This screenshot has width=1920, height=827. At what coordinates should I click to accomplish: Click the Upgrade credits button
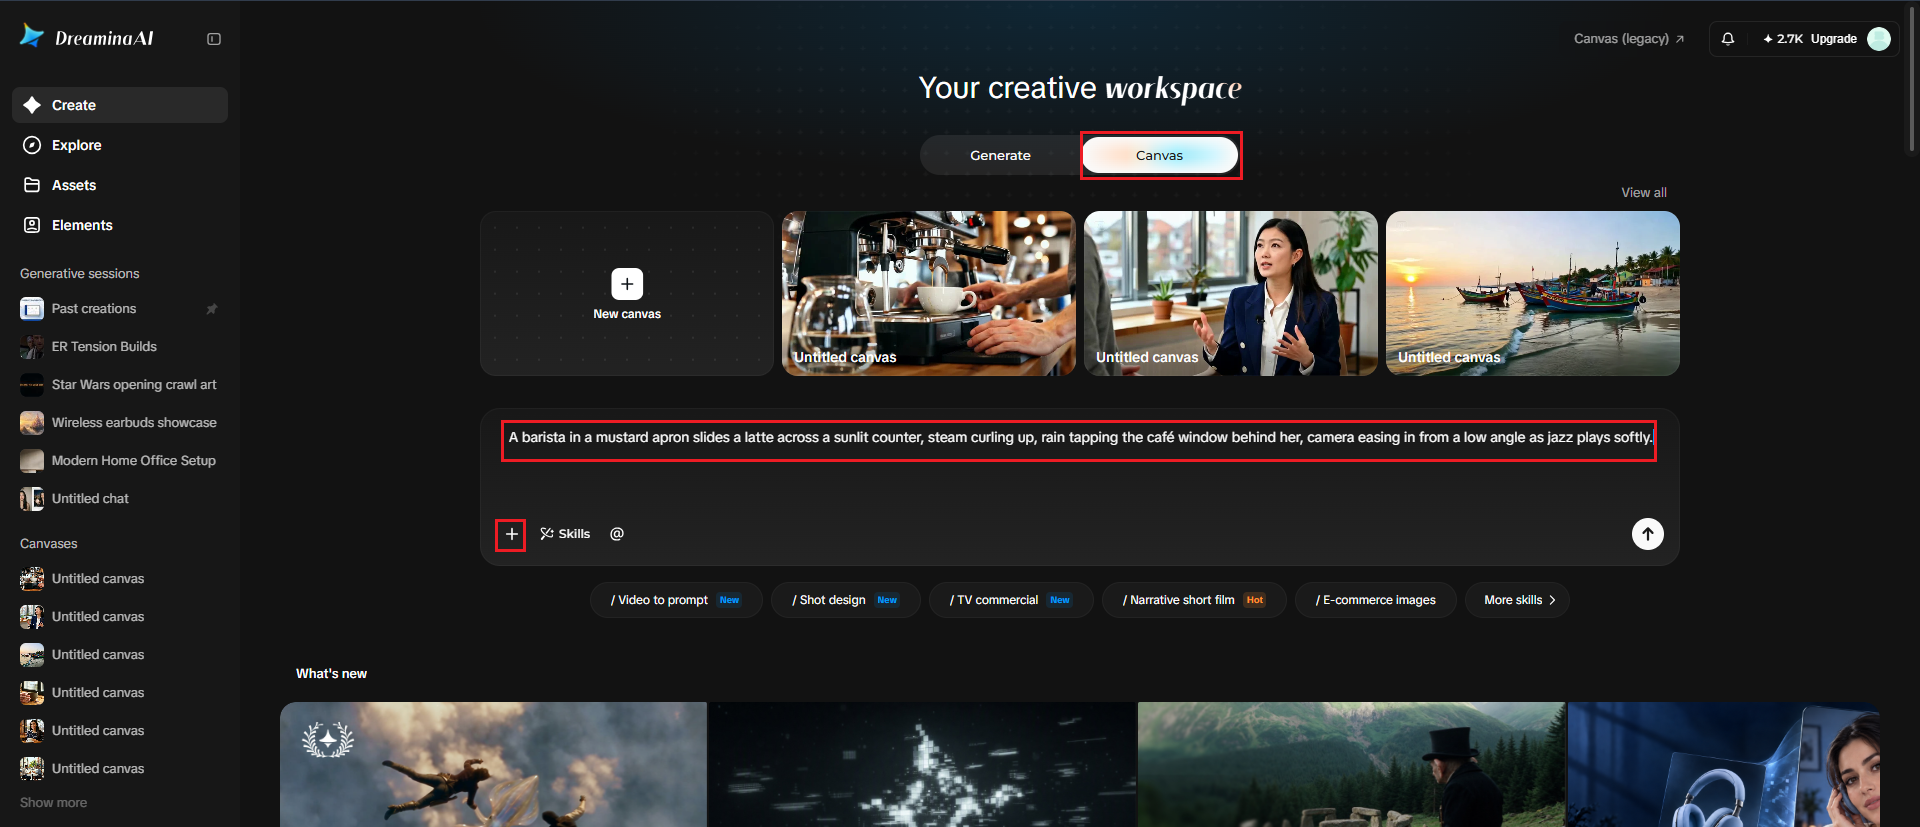pos(1810,39)
